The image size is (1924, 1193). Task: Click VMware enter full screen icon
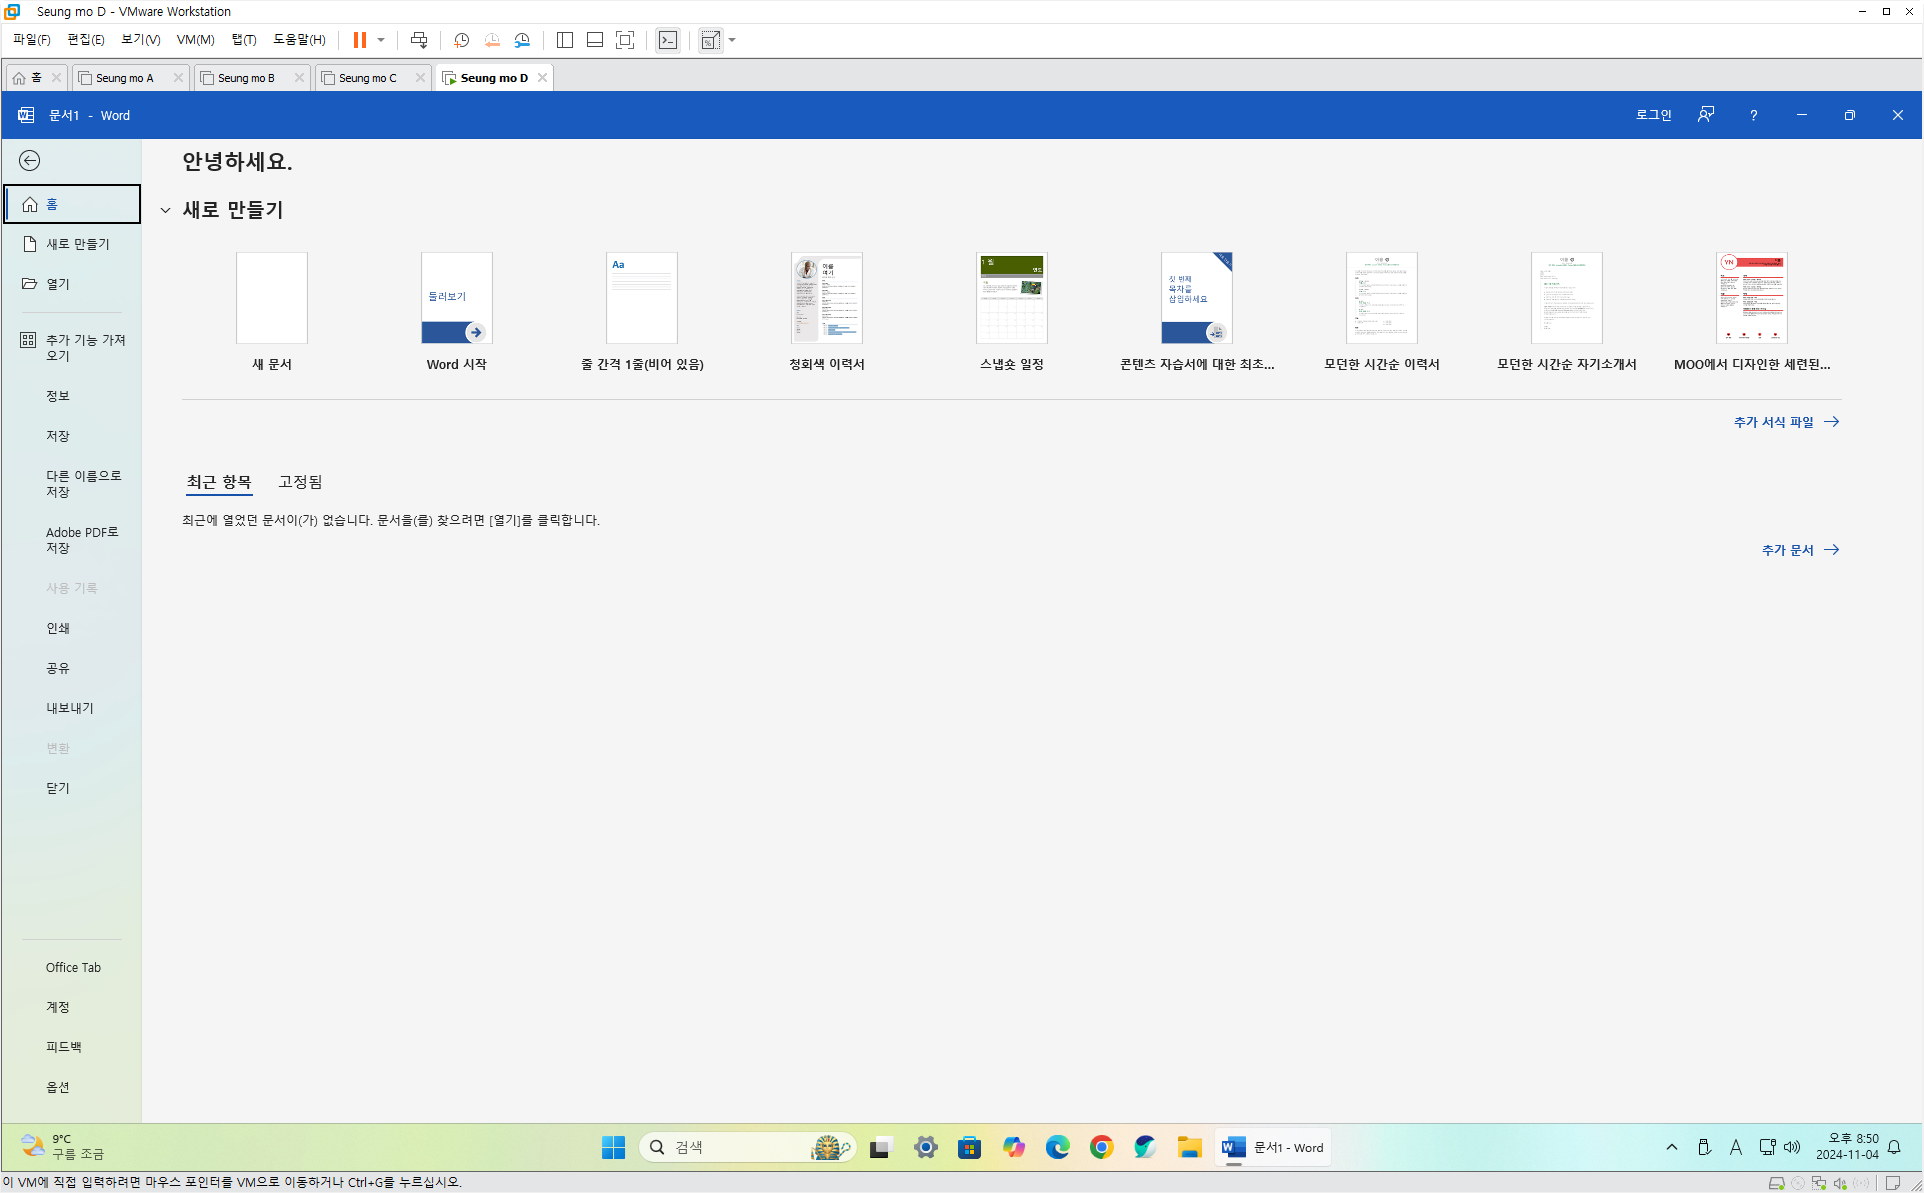(x=625, y=40)
